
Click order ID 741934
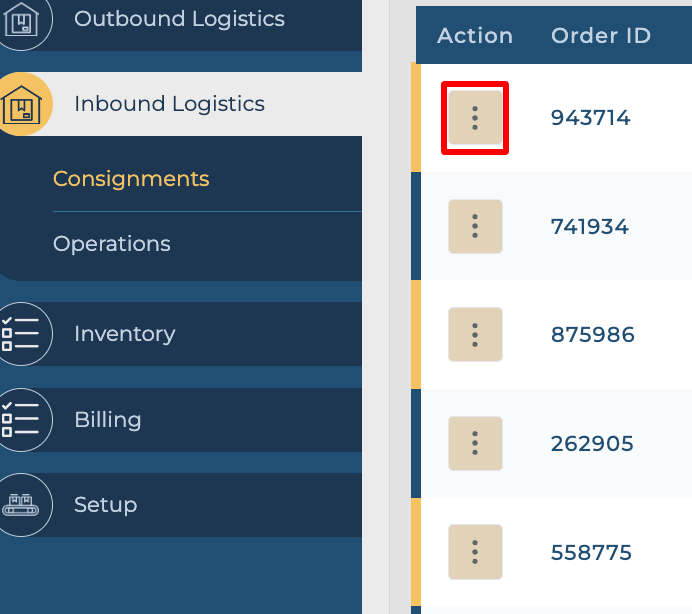point(589,227)
